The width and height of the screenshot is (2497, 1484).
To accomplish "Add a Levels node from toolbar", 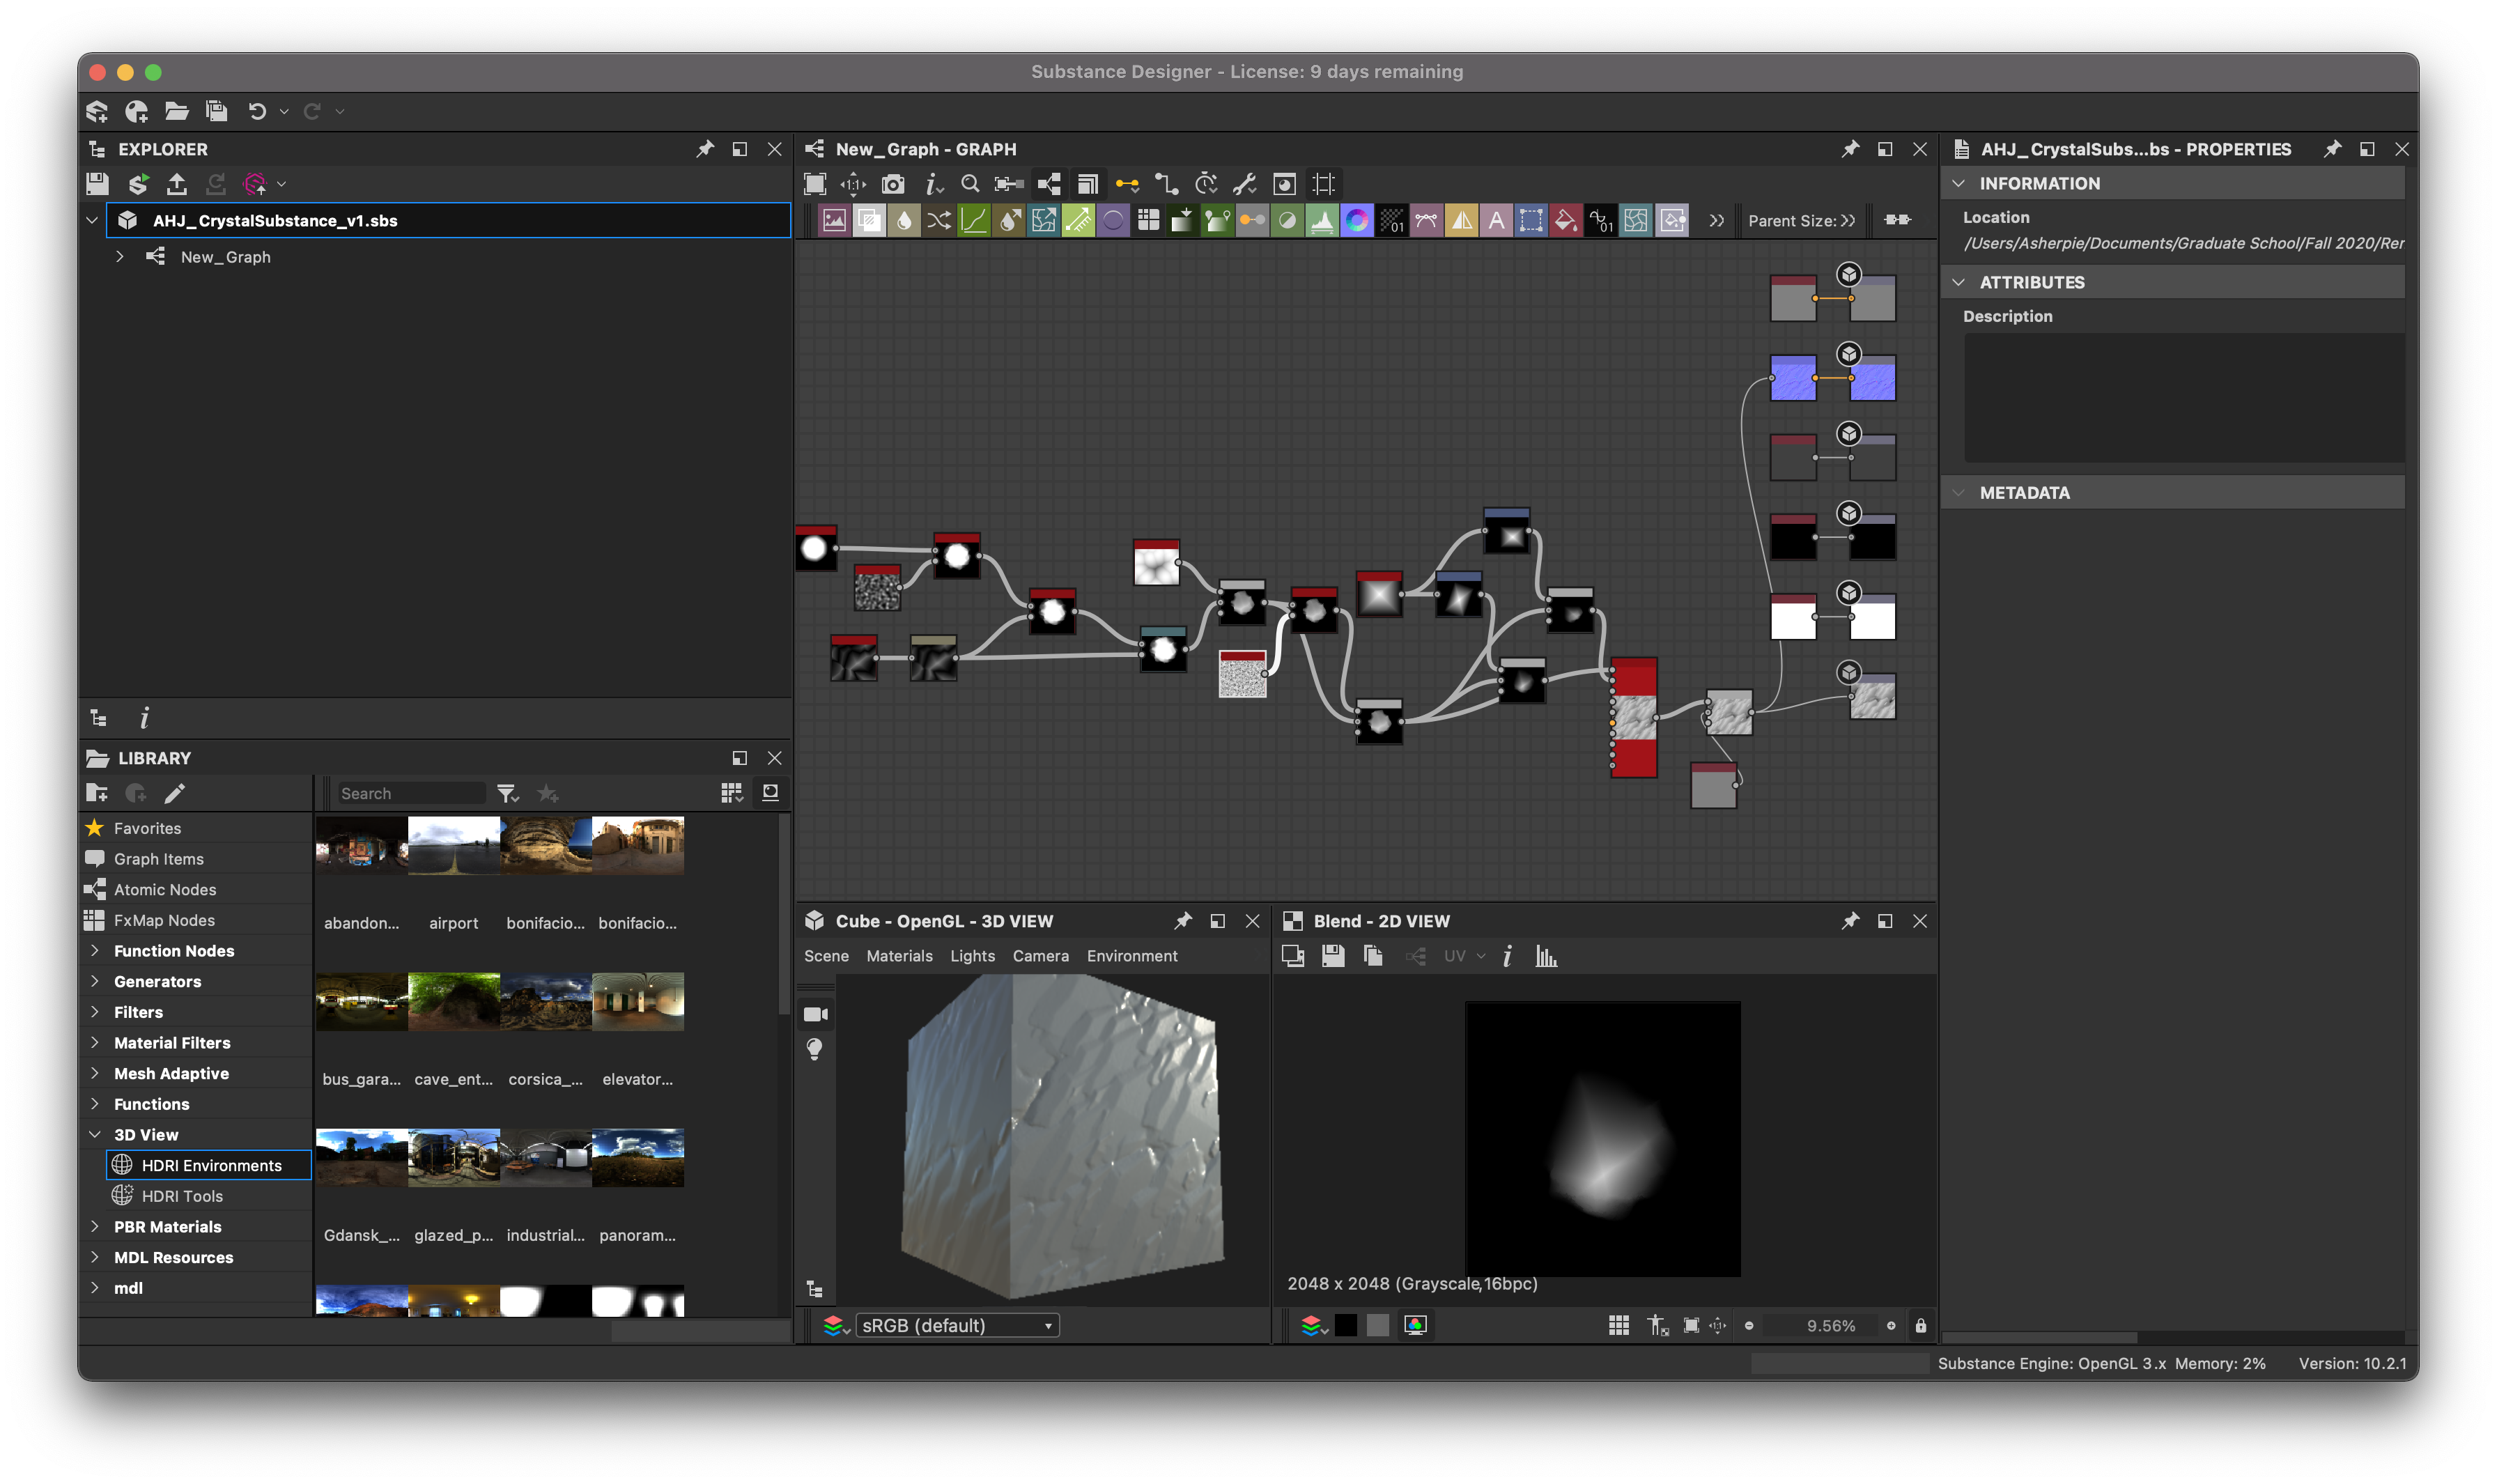I will 1321,221.
